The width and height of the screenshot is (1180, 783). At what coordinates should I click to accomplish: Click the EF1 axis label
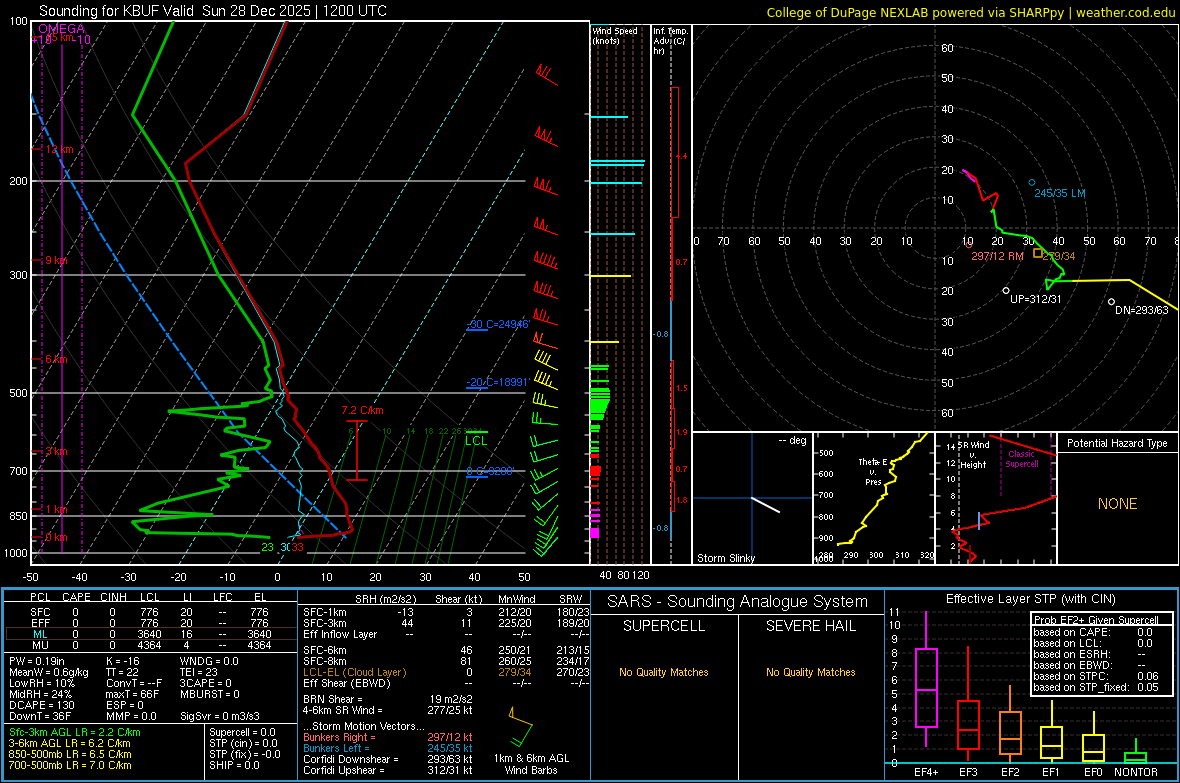point(1051,772)
